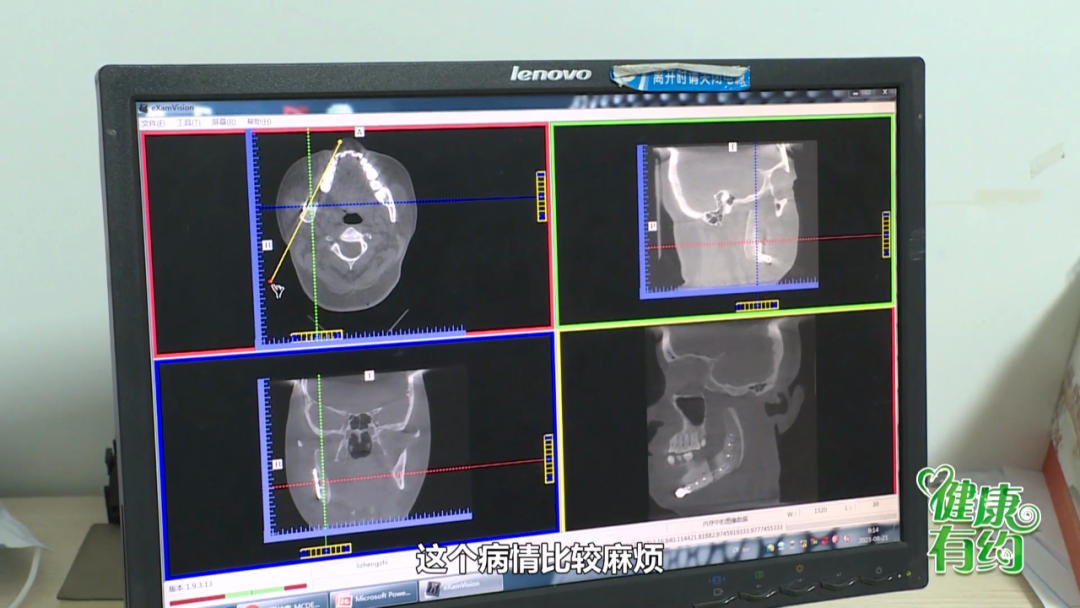The height and width of the screenshot is (608, 1080).
Task: Click the yellow vertical slice slider in axial view
Action: (x=541, y=196)
